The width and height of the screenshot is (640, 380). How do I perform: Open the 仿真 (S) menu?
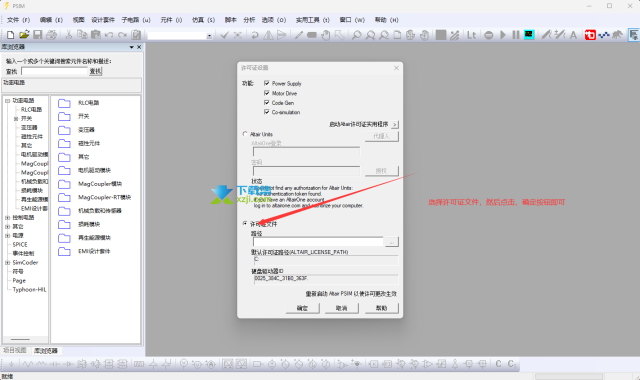point(203,20)
